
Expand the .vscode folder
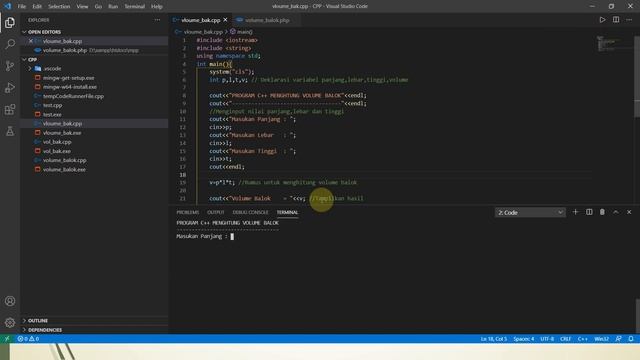click(52, 69)
